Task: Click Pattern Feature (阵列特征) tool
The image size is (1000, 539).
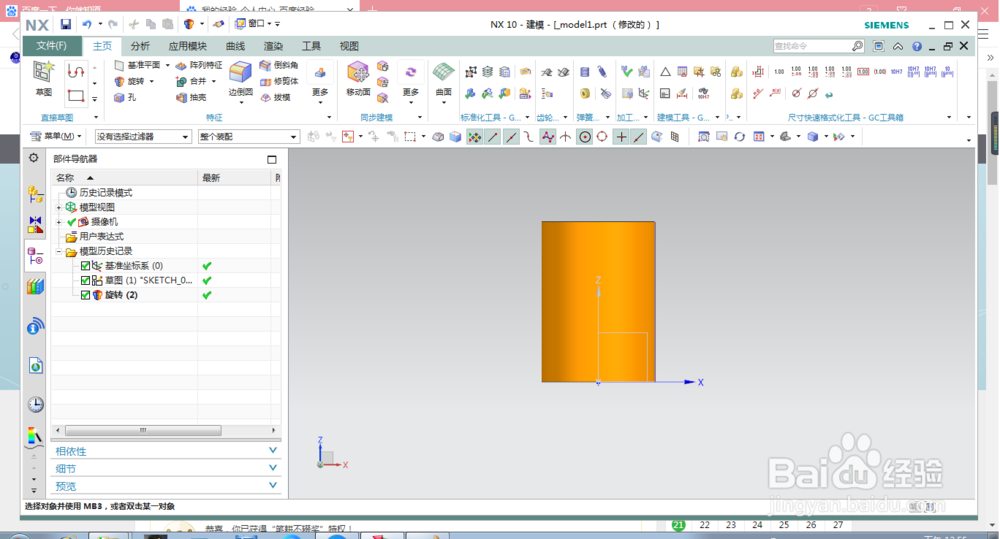Action: (x=199, y=65)
